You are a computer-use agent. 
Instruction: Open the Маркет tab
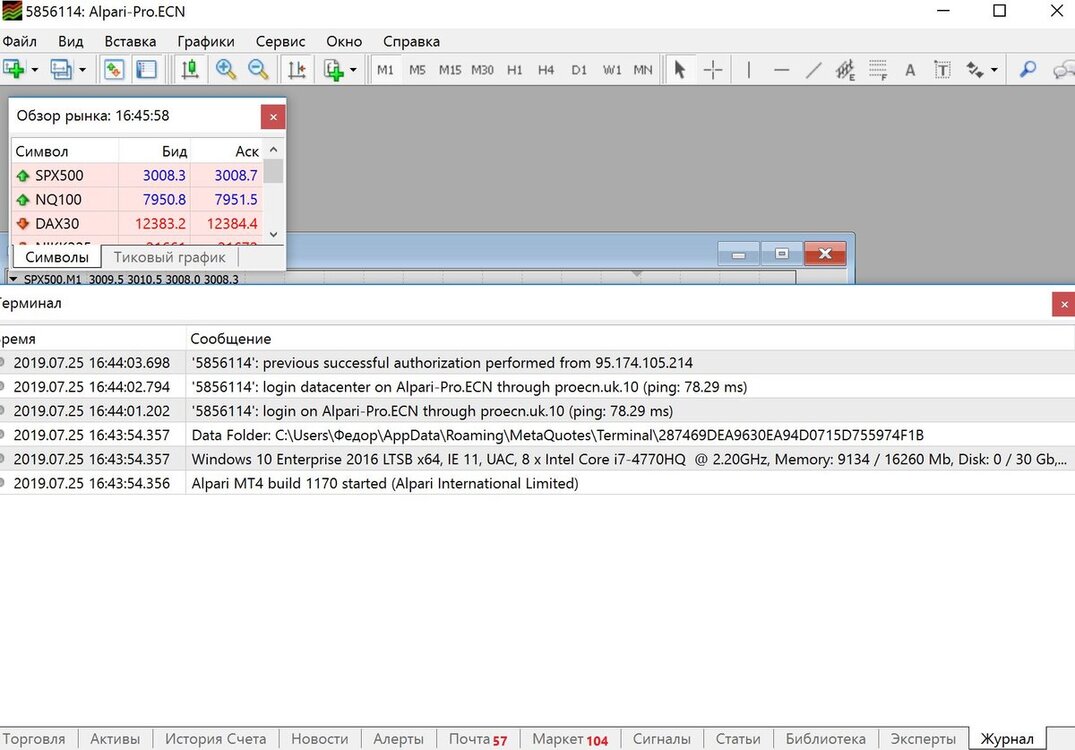(570, 739)
